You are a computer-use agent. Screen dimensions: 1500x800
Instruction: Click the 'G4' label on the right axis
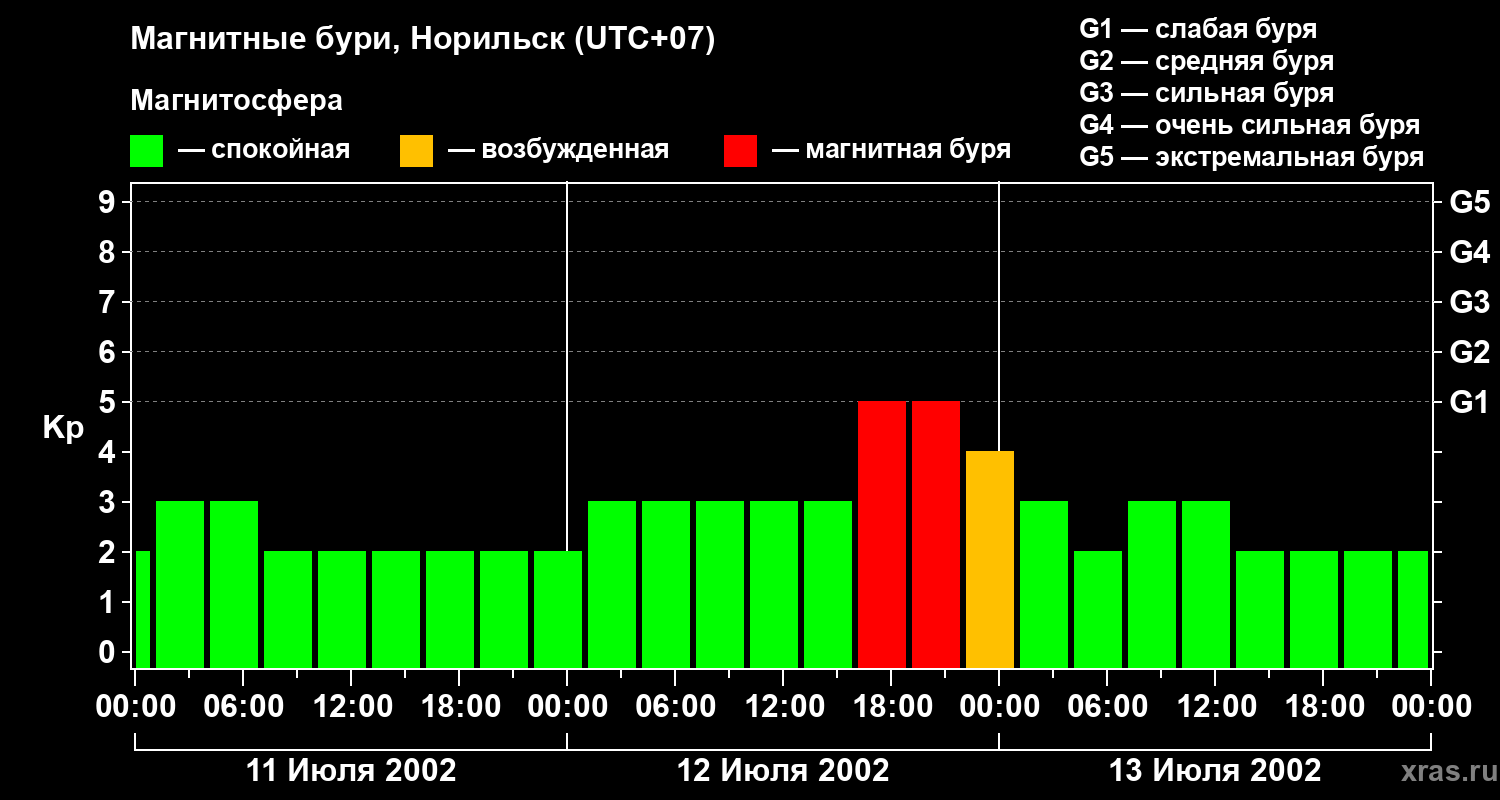1469,252
